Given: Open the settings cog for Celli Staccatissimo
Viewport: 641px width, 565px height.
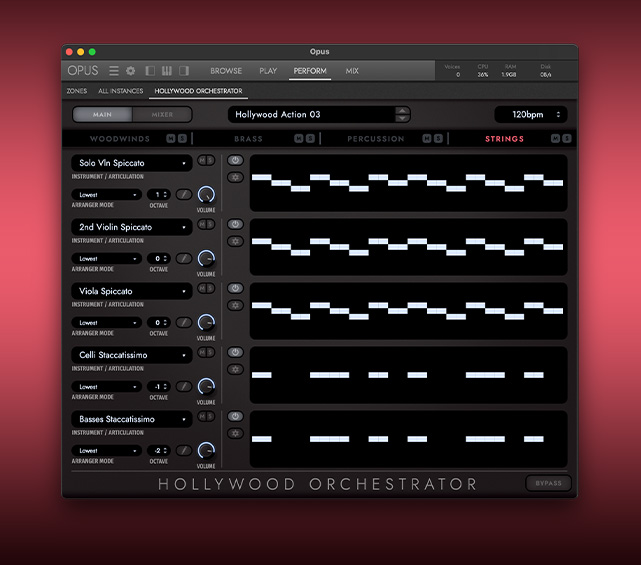Looking at the screenshot, I should pos(235,370).
